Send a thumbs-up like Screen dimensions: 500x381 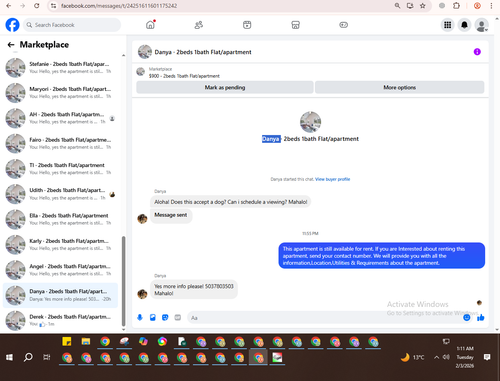click(x=480, y=317)
